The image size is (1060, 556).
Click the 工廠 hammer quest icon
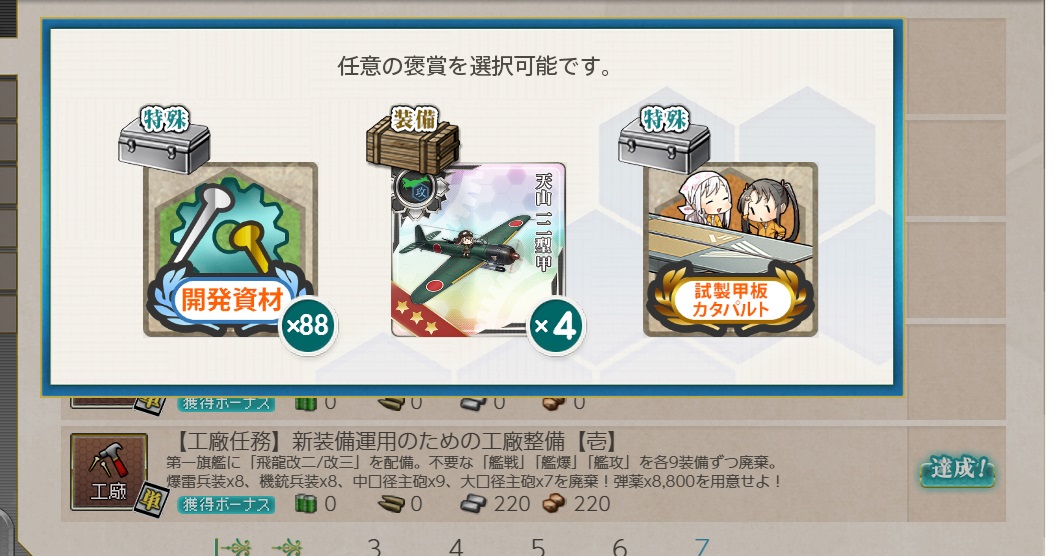[x=109, y=471]
